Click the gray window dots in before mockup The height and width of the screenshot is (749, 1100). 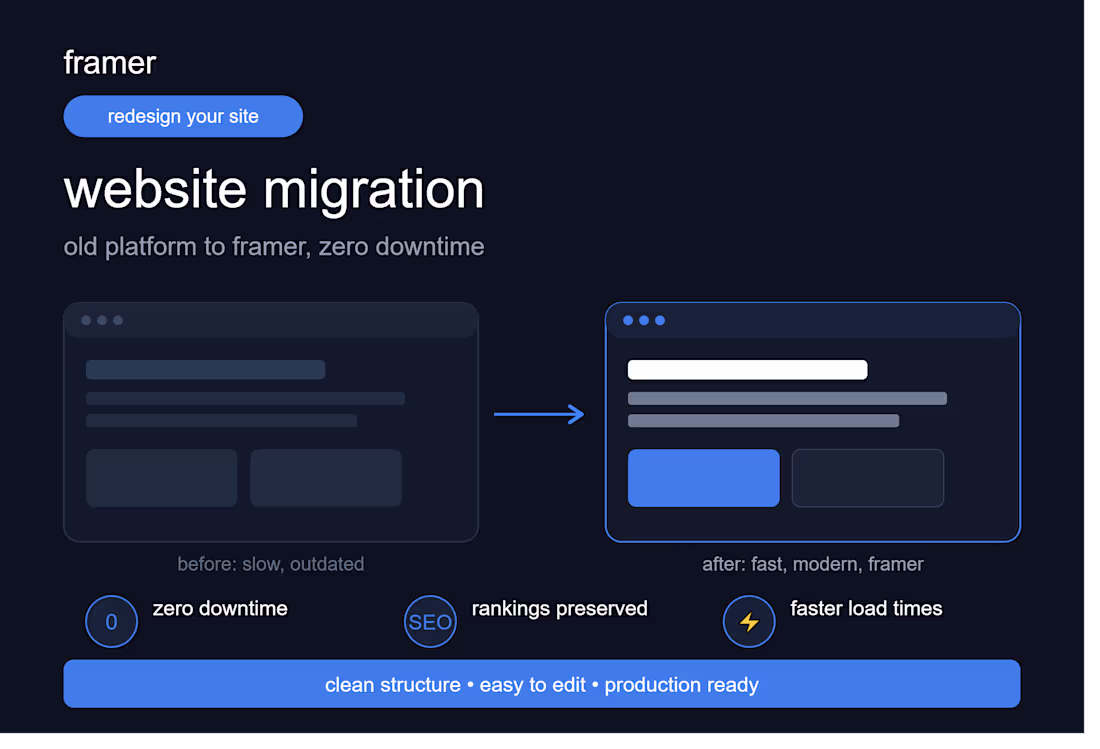102,320
